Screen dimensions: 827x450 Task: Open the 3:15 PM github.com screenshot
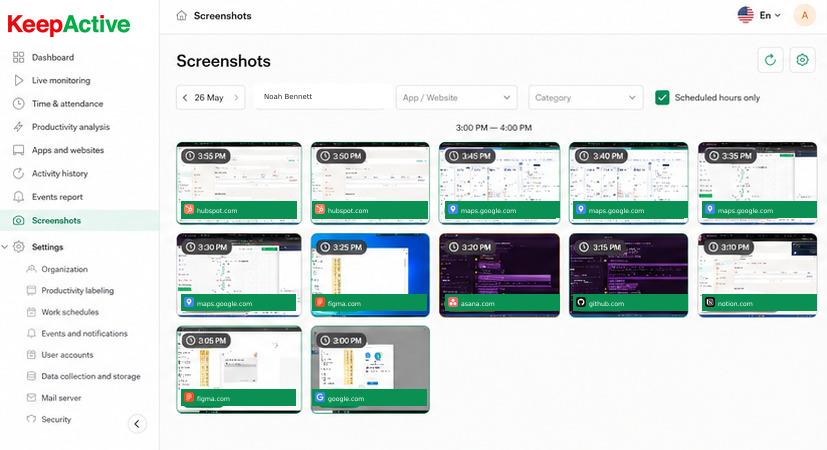(629, 275)
